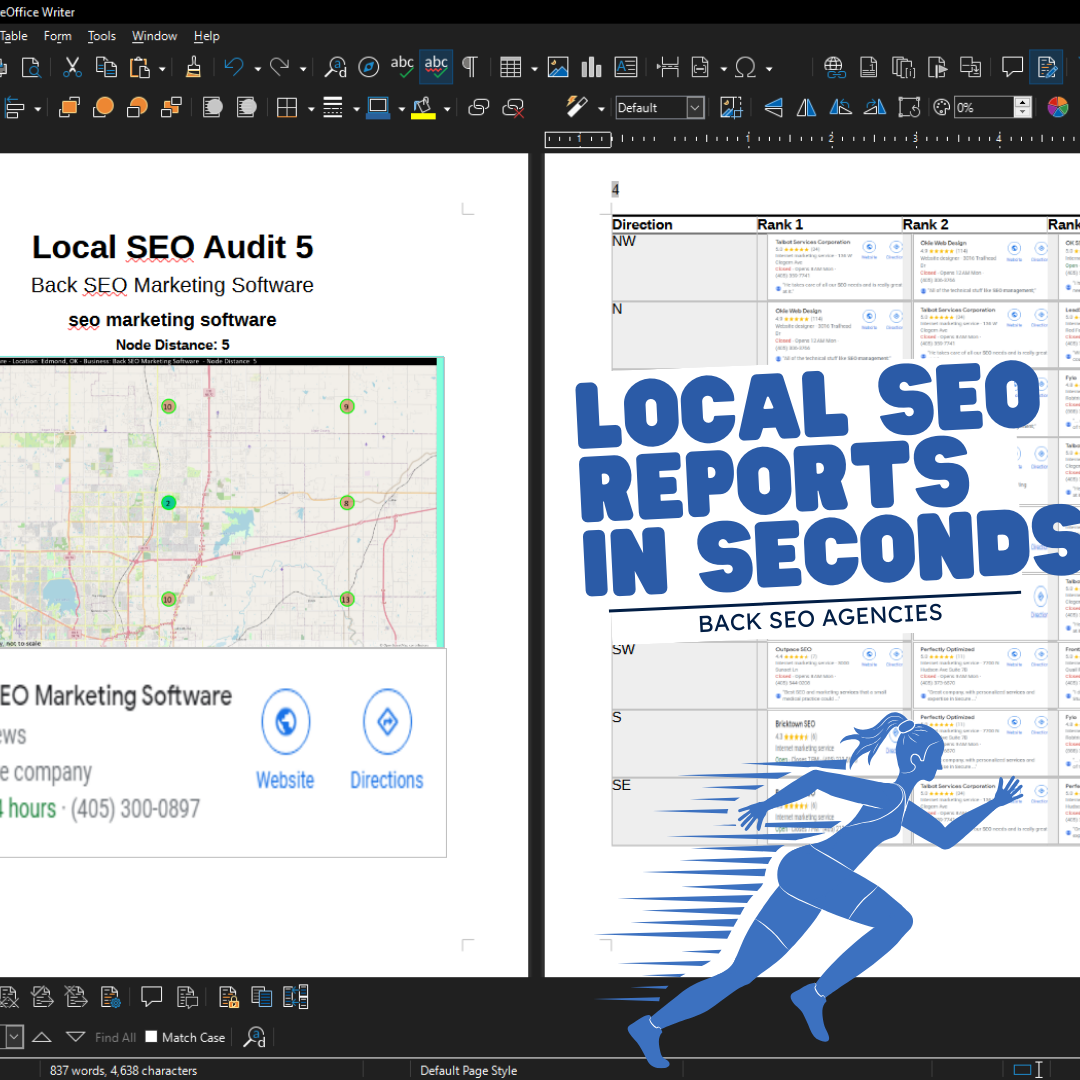Click the blue Border Color swatch
This screenshot has width=1080, height=1080.
[x=377, y=107]
